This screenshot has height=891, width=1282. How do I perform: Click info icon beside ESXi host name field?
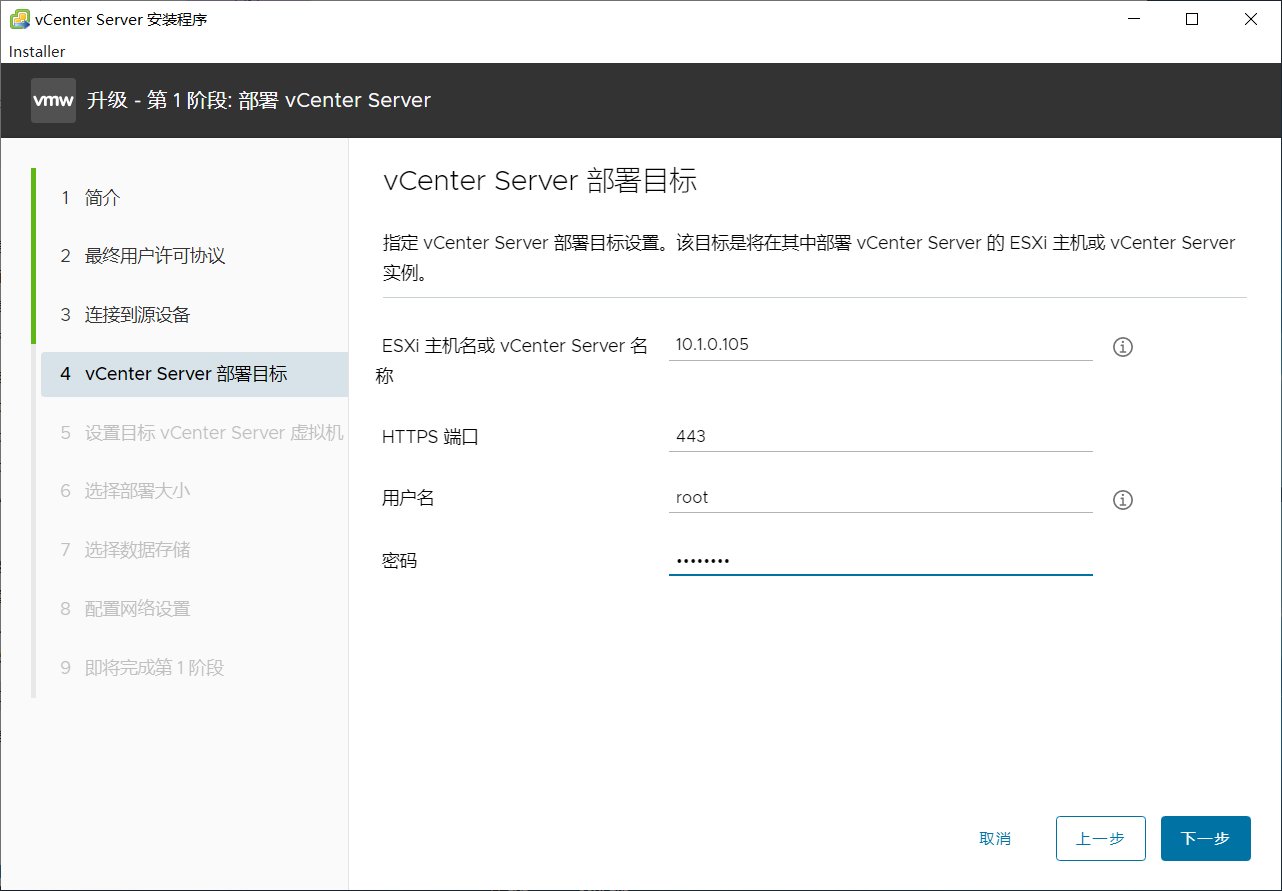coord(1123,347)
